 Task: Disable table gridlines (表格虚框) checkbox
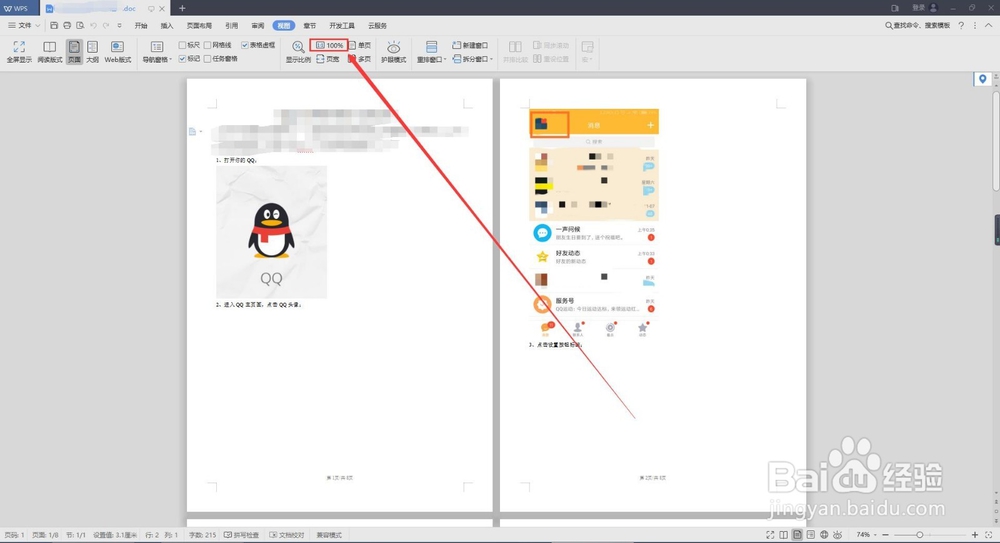pos(244,45)
